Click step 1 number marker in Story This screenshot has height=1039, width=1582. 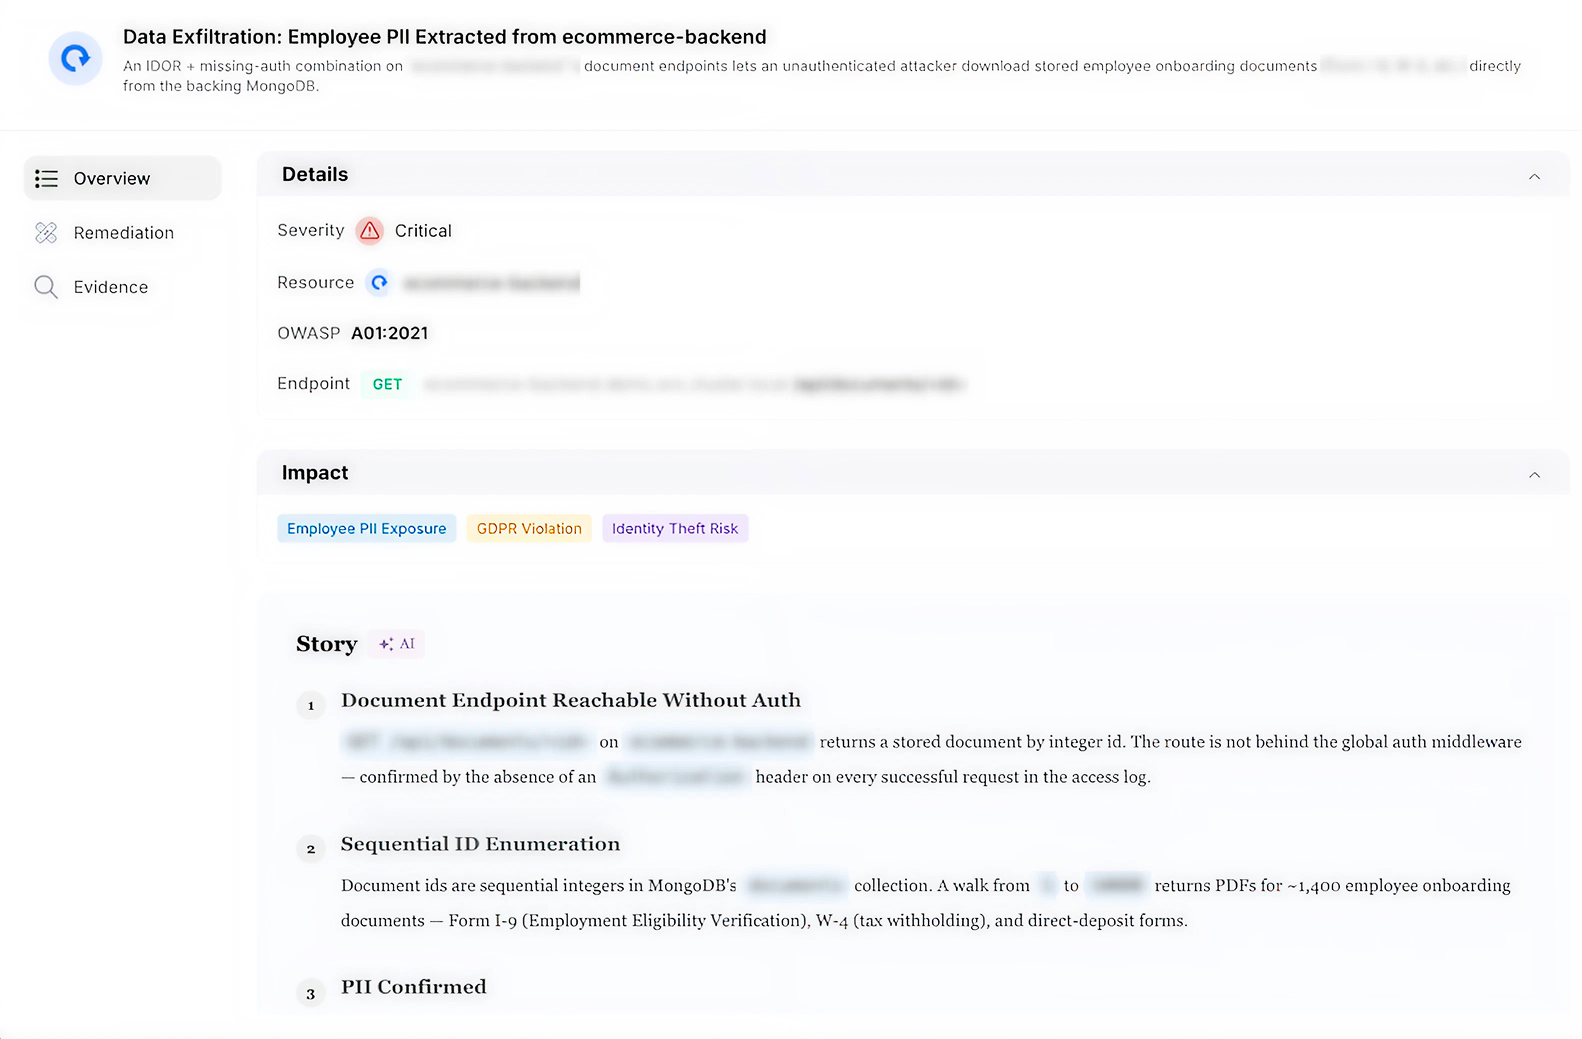(311, 705)
